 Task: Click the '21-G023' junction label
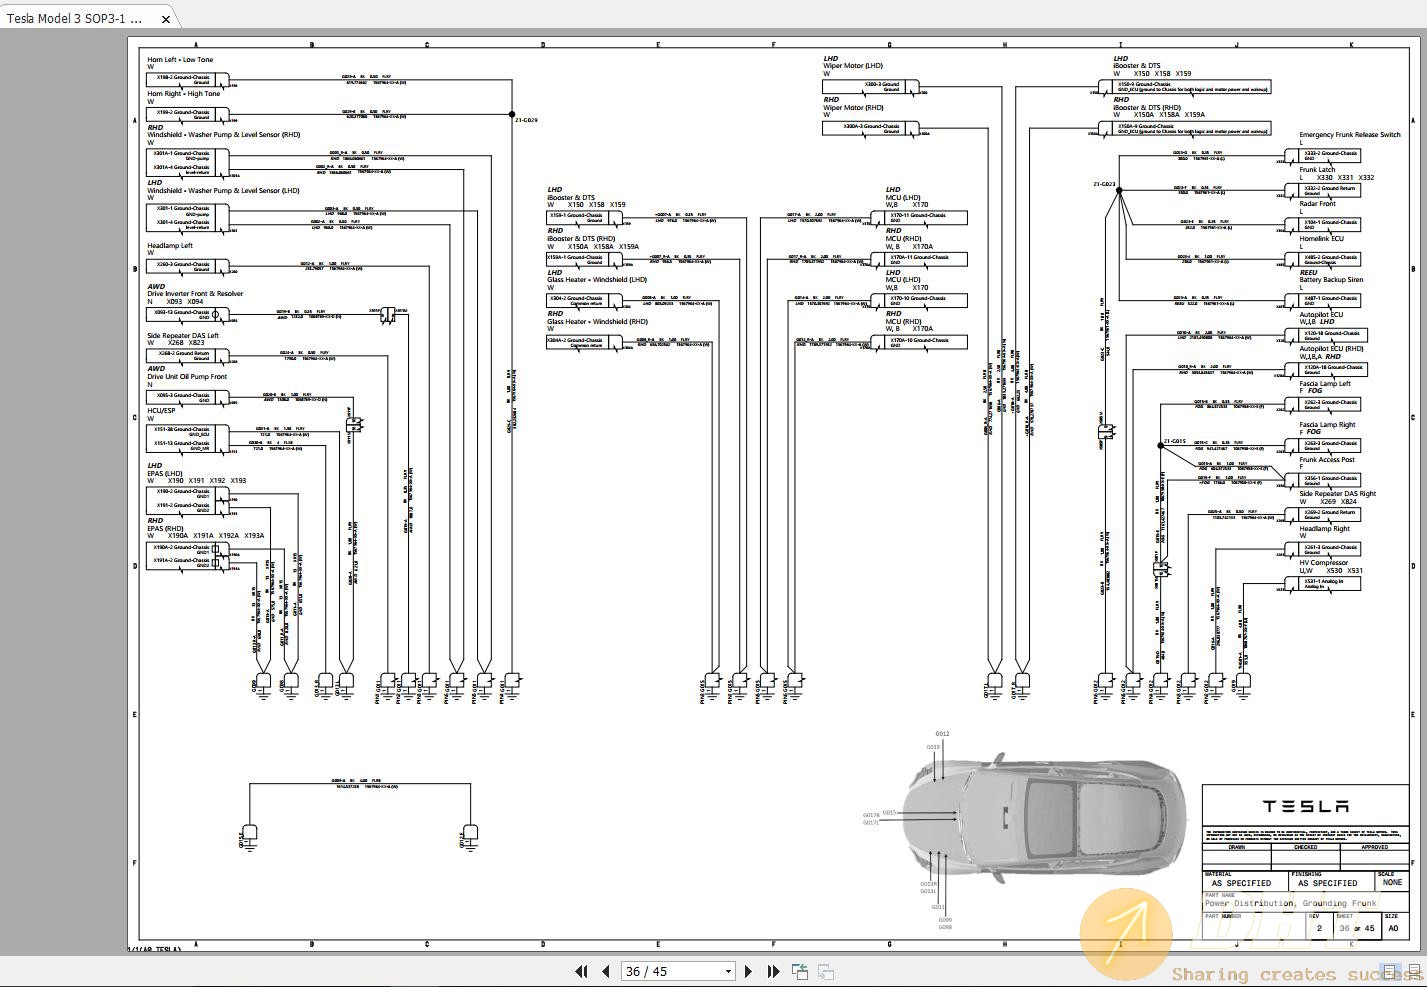click(x=1104, y=184)
